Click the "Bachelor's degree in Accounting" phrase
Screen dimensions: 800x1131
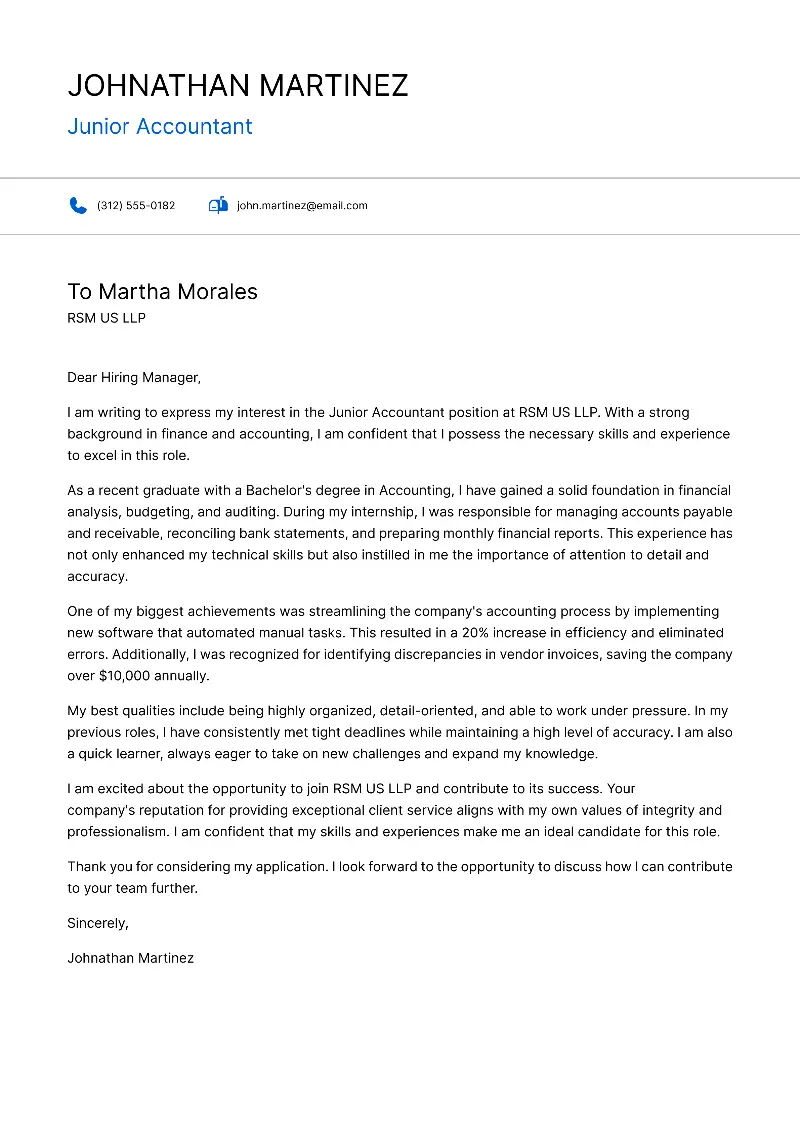coord(350,491)
